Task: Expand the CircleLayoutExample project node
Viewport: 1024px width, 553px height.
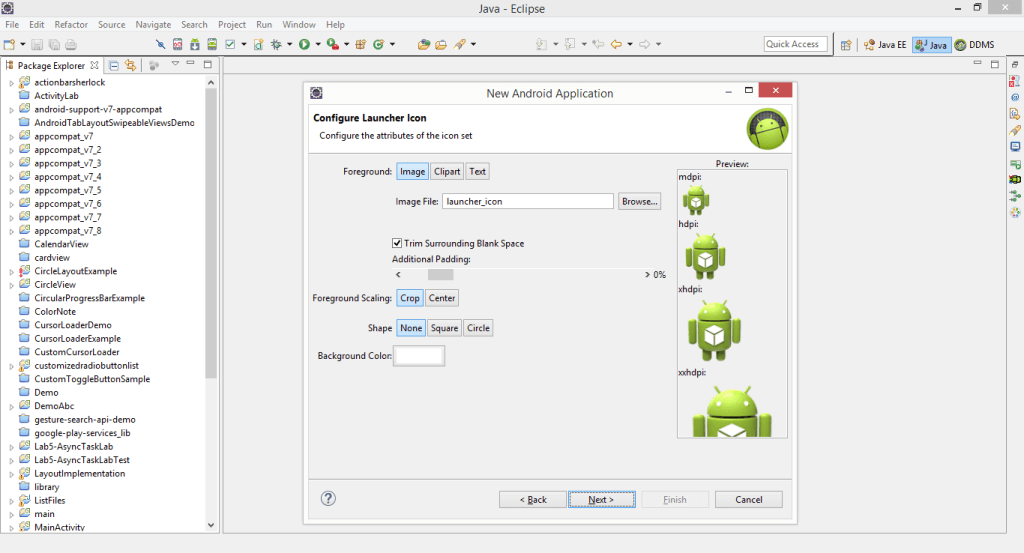Action: (x=11, y=272)
